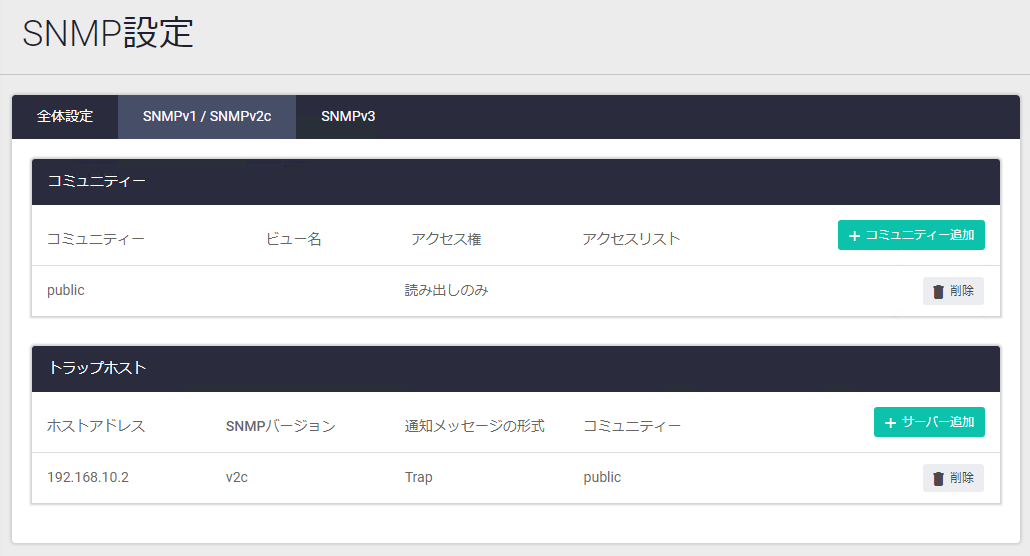Screen dimensions: 1030x556
Task: Click the Trap notification format cell
Action: (x=419, y=478)
